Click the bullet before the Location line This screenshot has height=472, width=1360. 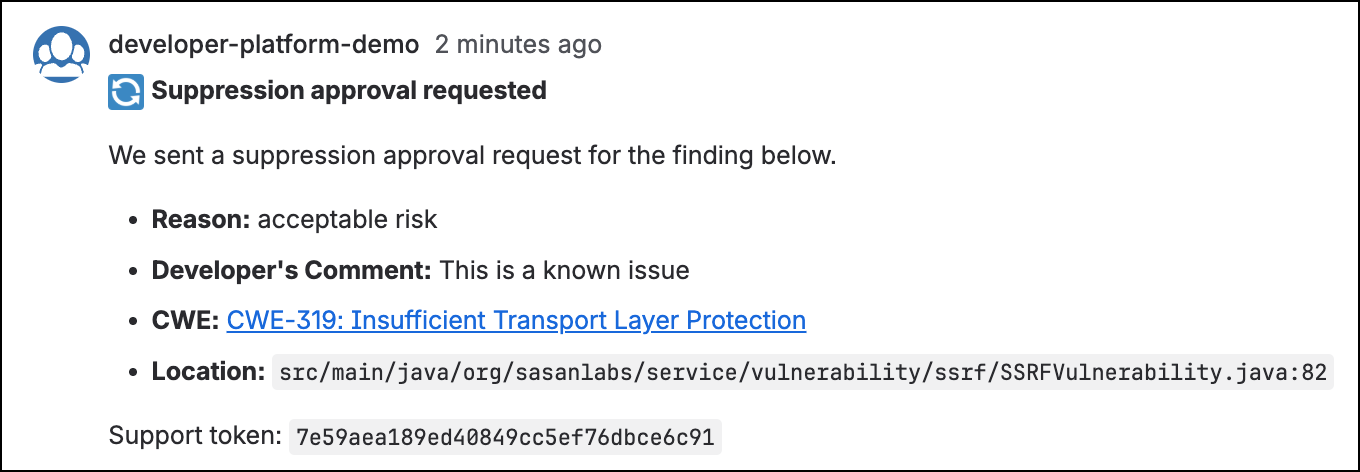coord(132,373)
